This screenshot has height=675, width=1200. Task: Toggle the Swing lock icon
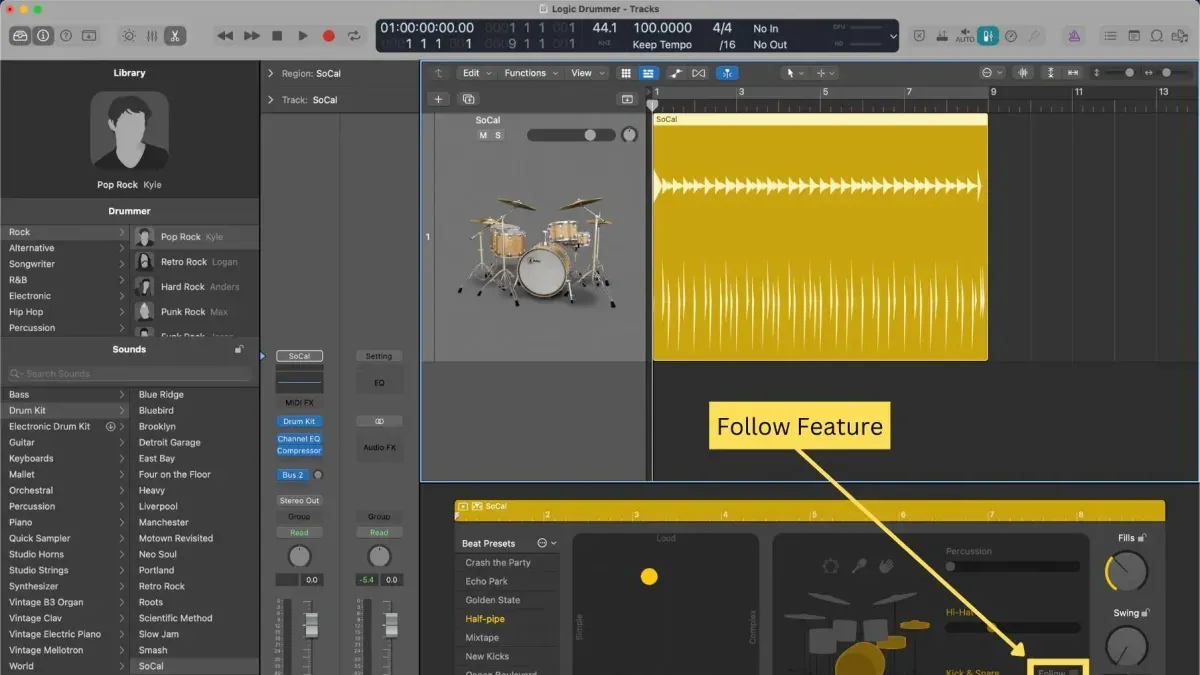tap(1146, 613)
